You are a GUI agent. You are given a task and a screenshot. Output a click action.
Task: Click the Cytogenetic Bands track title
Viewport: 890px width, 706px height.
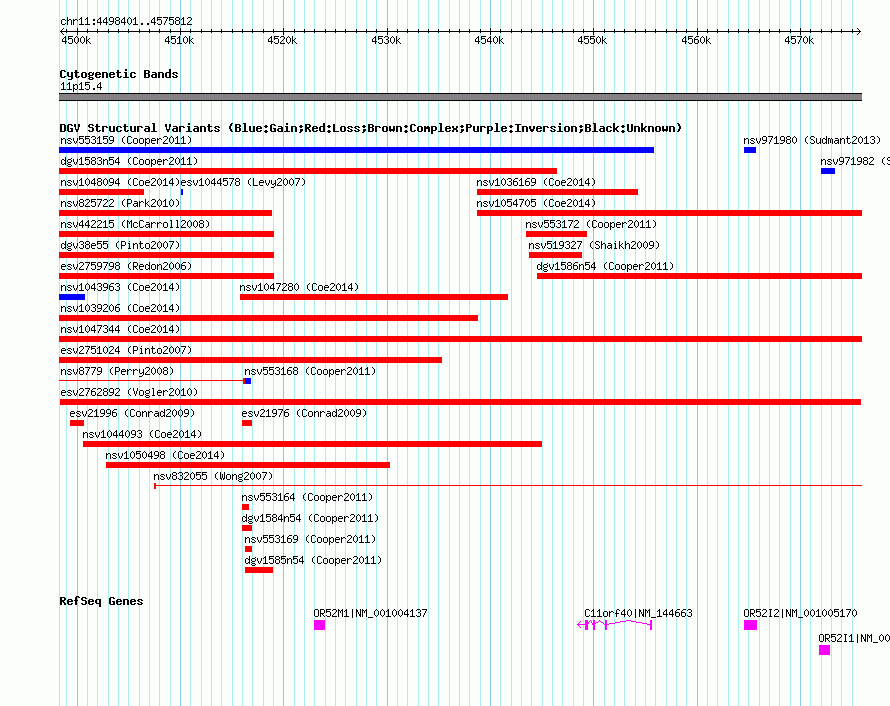119,74
